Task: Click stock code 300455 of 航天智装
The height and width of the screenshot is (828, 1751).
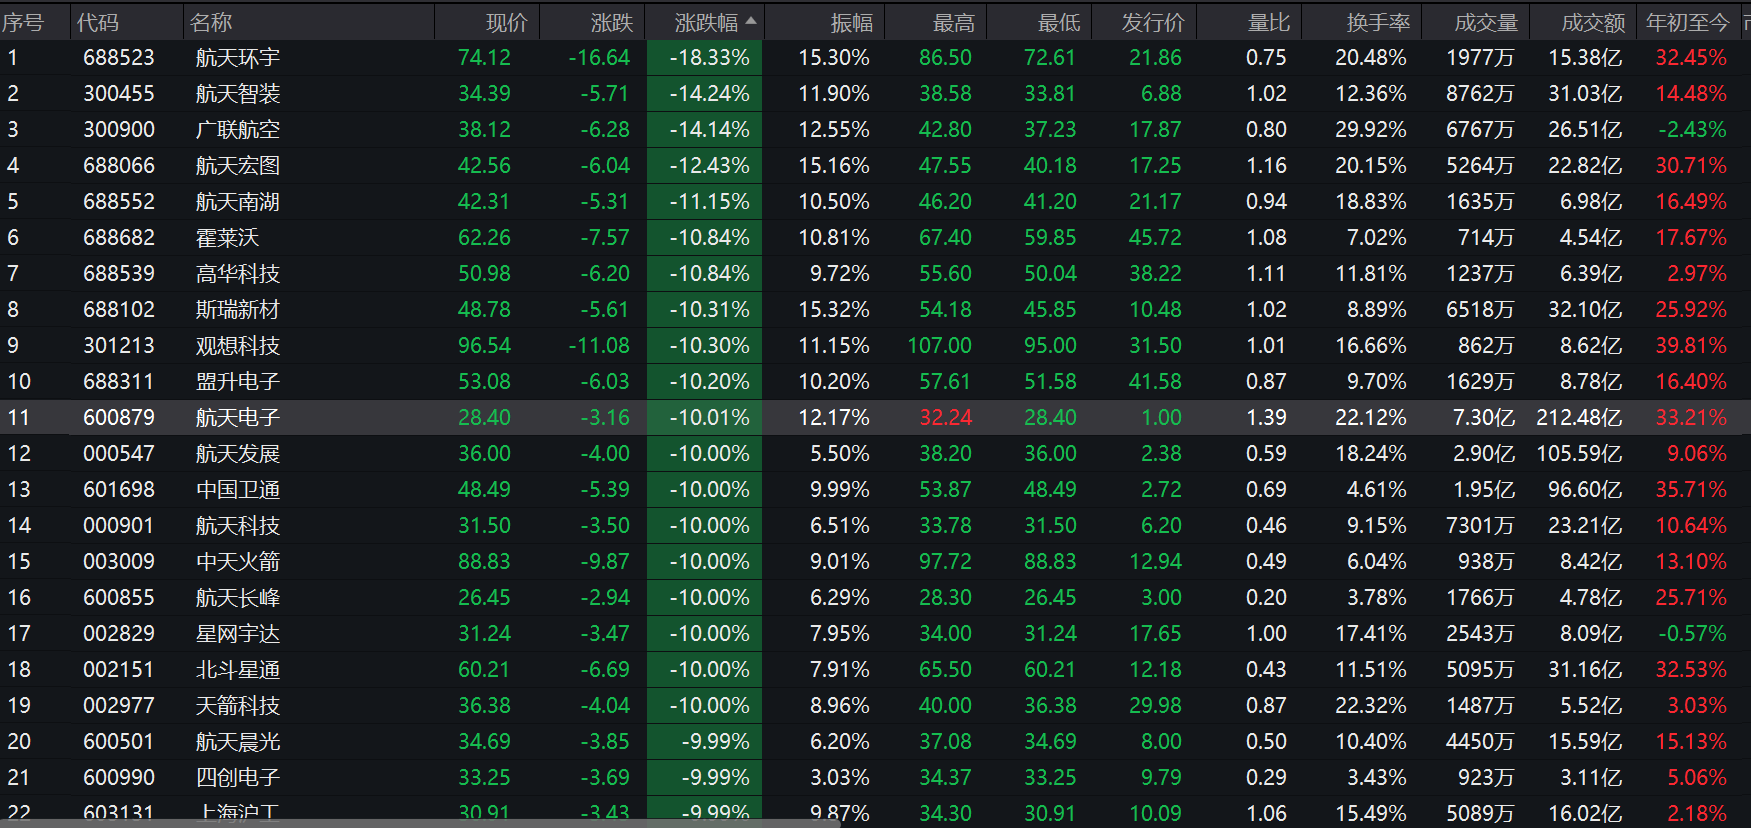Action: click(119, 94)
